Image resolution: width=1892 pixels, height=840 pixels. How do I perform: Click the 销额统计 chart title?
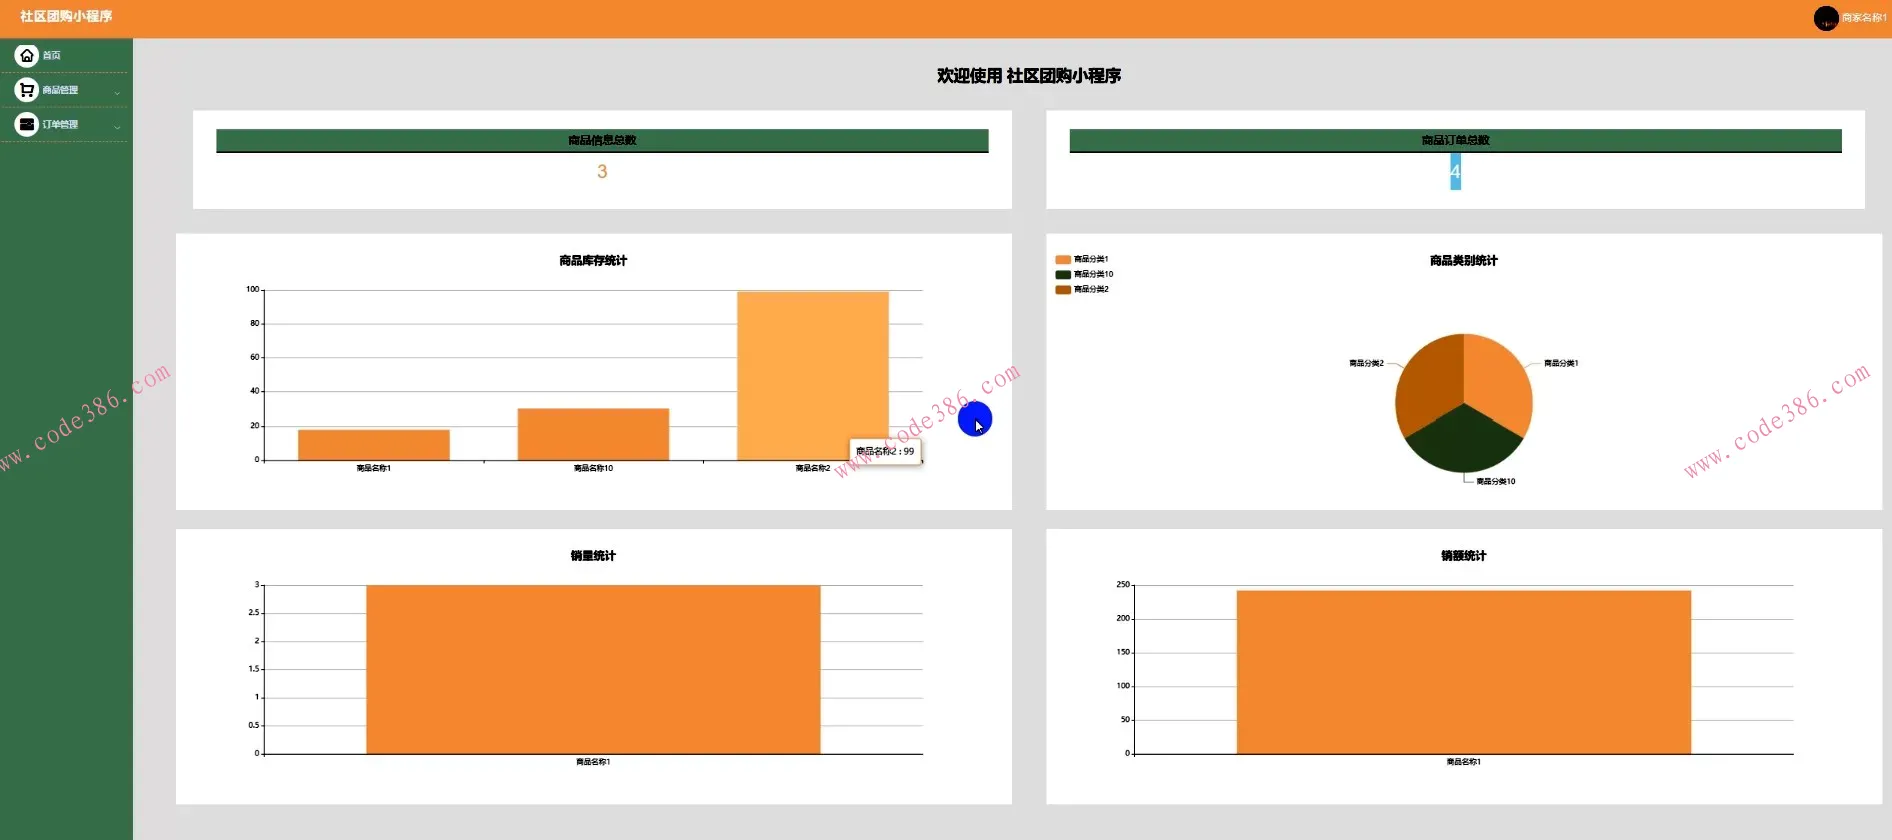[1464, 556]
